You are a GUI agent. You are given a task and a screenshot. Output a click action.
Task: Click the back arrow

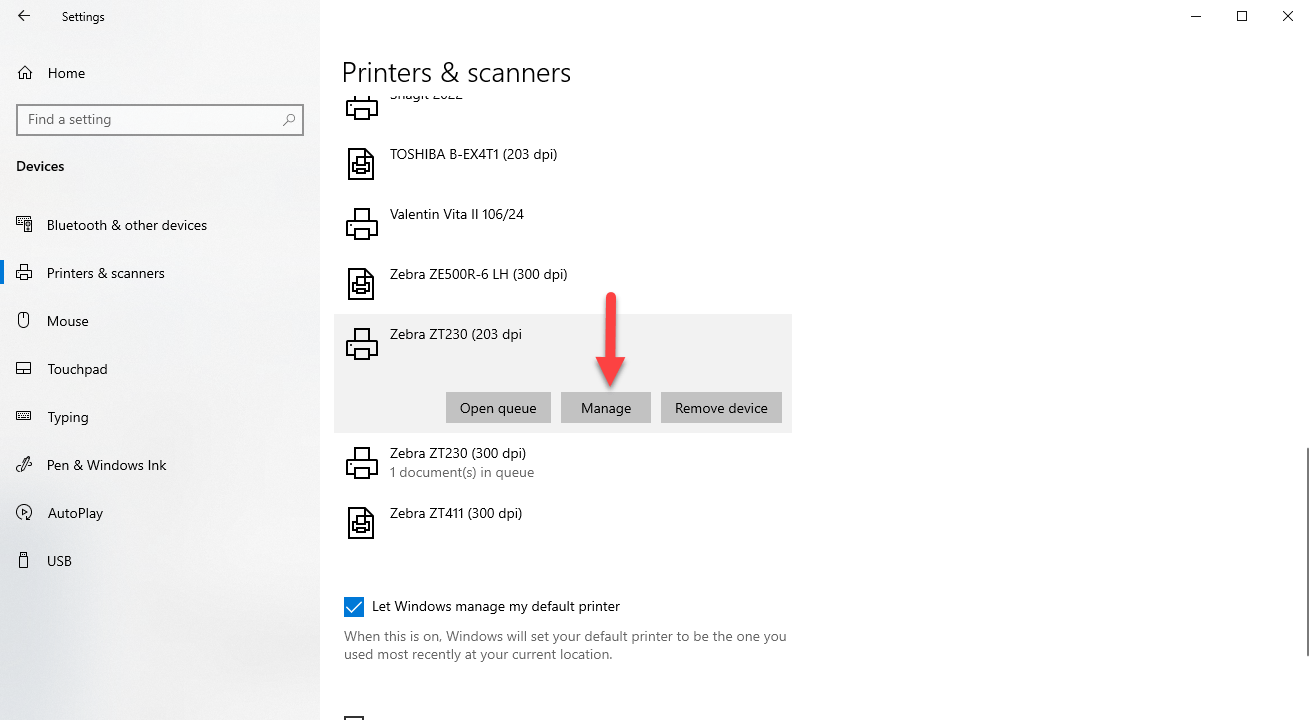[23, 16]
